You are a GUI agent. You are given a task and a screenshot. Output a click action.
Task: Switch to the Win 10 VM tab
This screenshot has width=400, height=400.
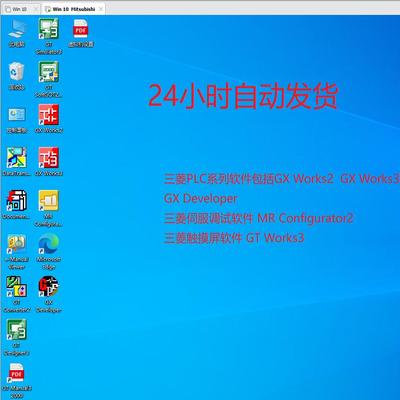21,9
